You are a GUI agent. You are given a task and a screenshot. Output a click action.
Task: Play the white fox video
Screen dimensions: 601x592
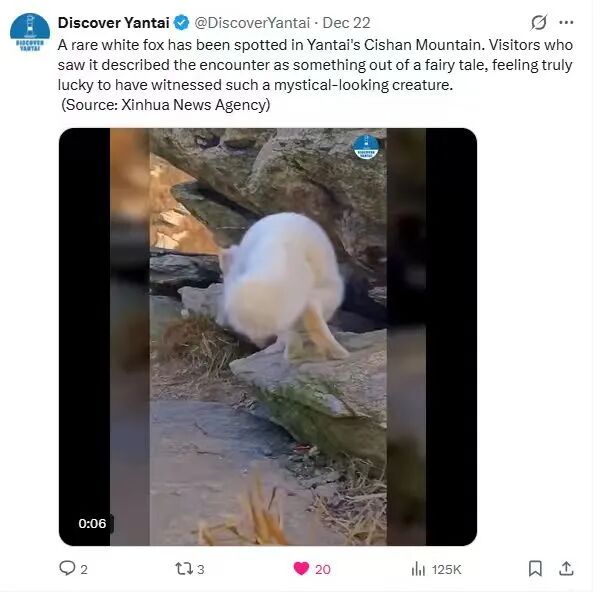click(x=268, y=337)
